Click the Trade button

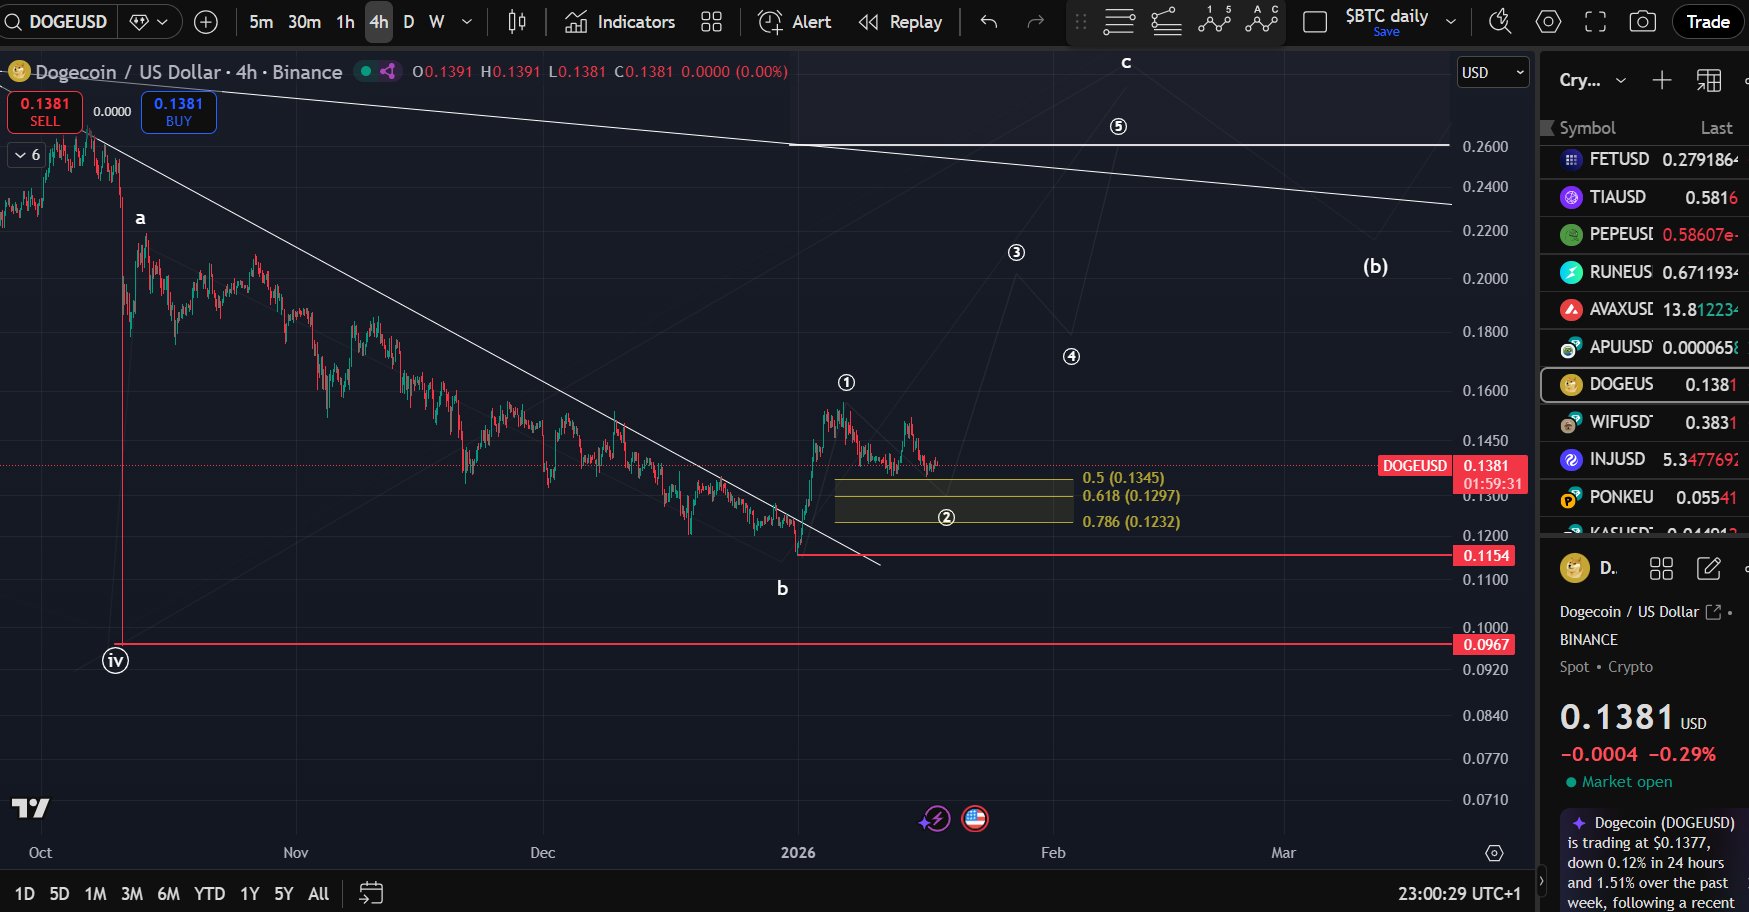pos(1708,22)
